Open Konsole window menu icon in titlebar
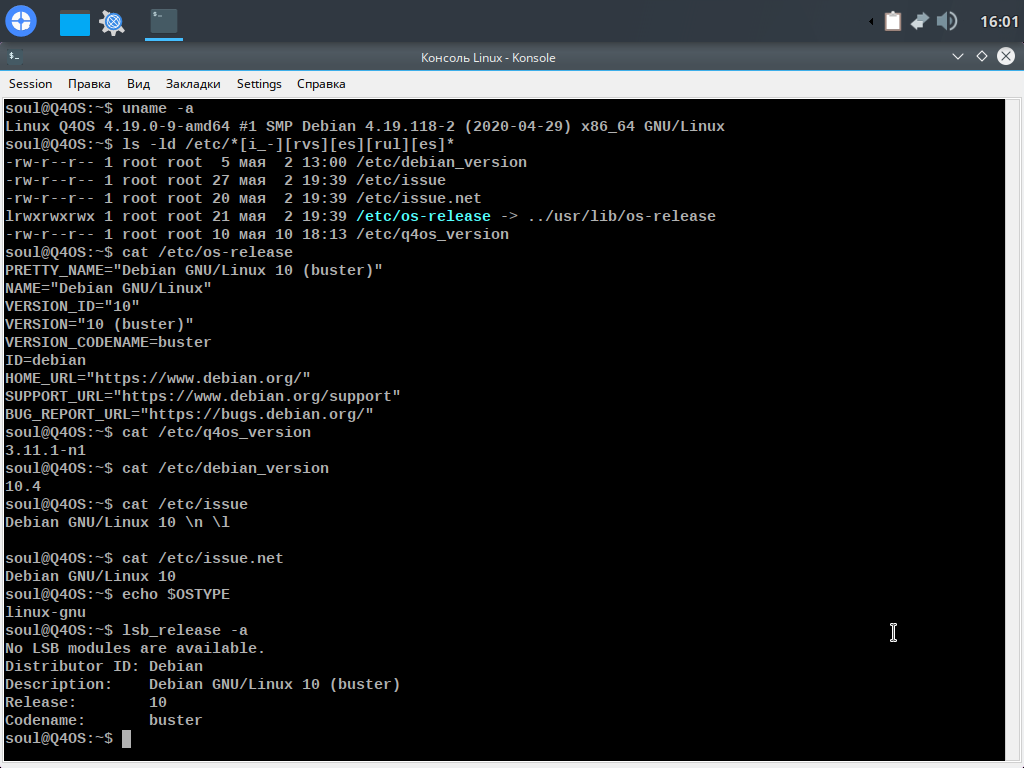 pos(14,57)
